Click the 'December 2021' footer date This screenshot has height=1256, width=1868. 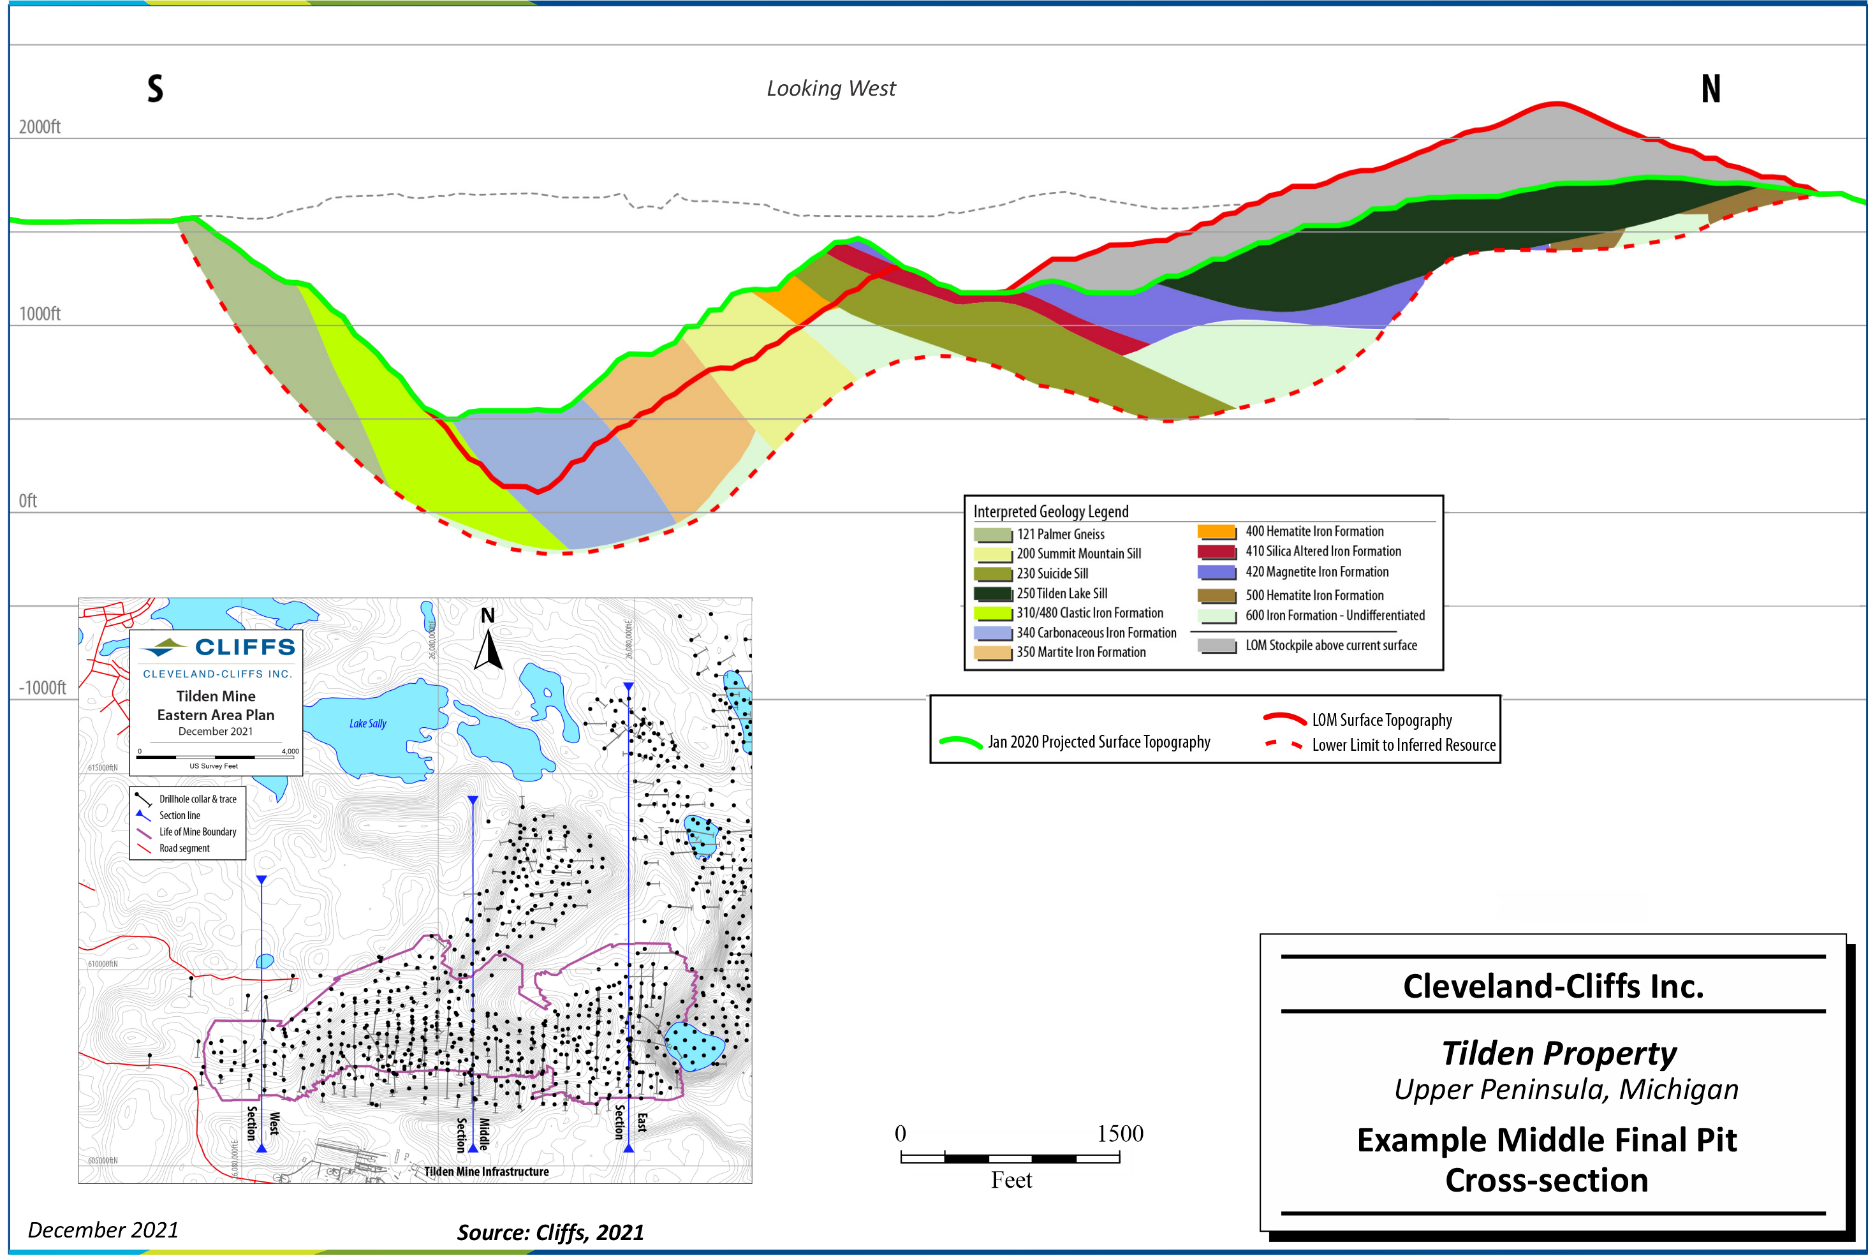coord(103,1230)
